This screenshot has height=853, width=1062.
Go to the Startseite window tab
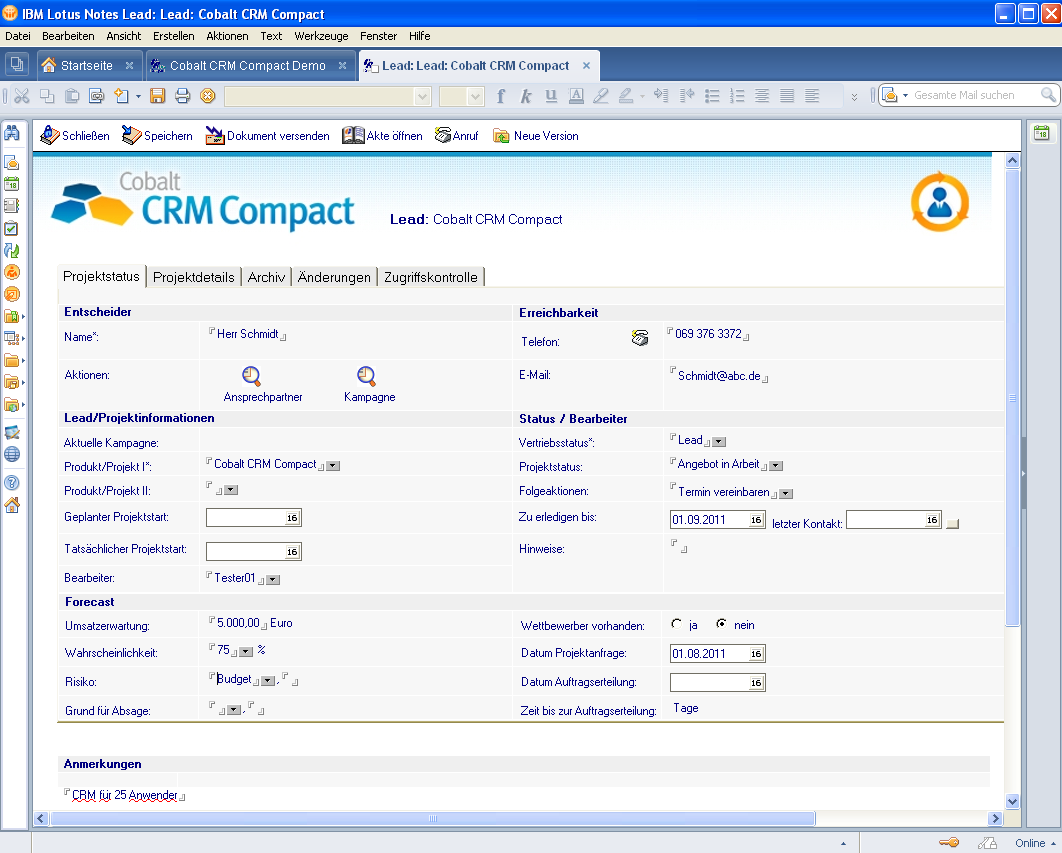pyautogui.click(x=87, y=66)
